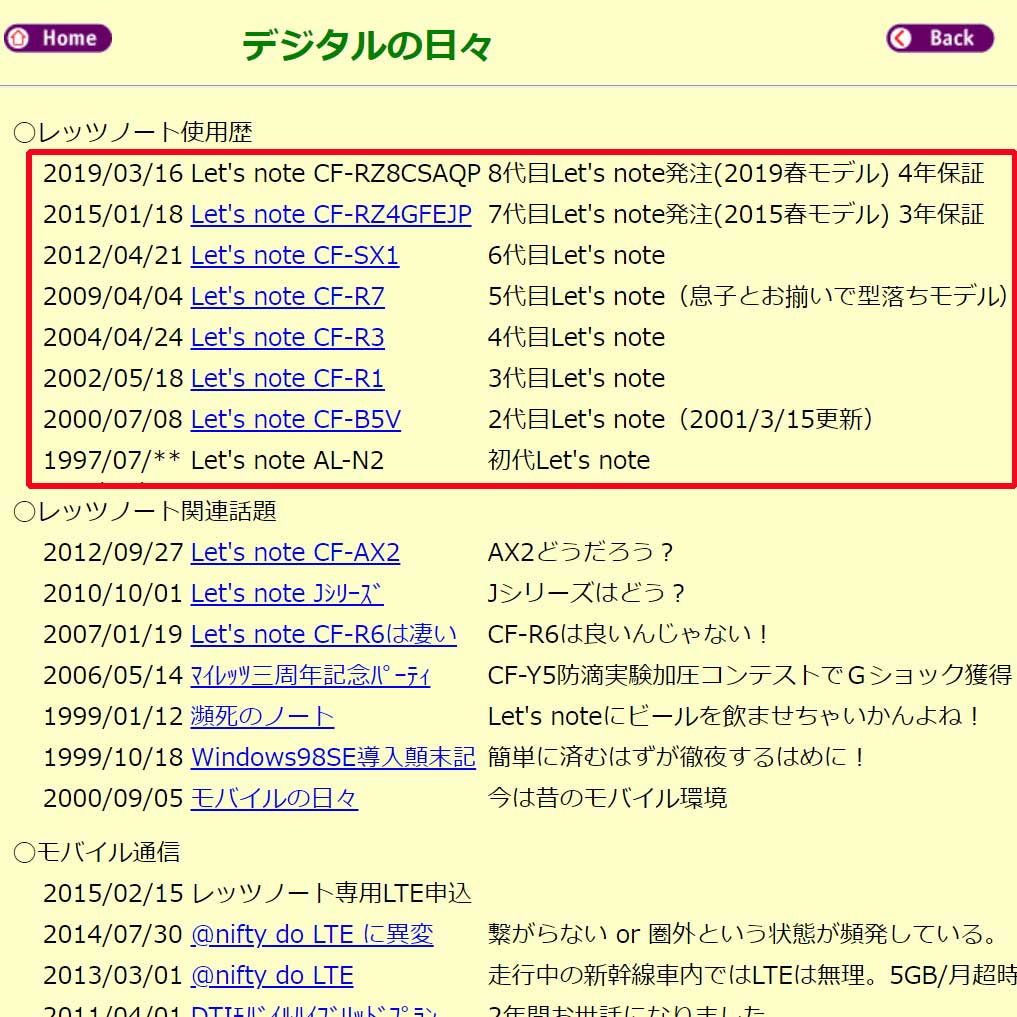Open the @nifty do LTE に異変 link
The height and width of the screenshot is (1017, 1017).
[x=312, y=934]
